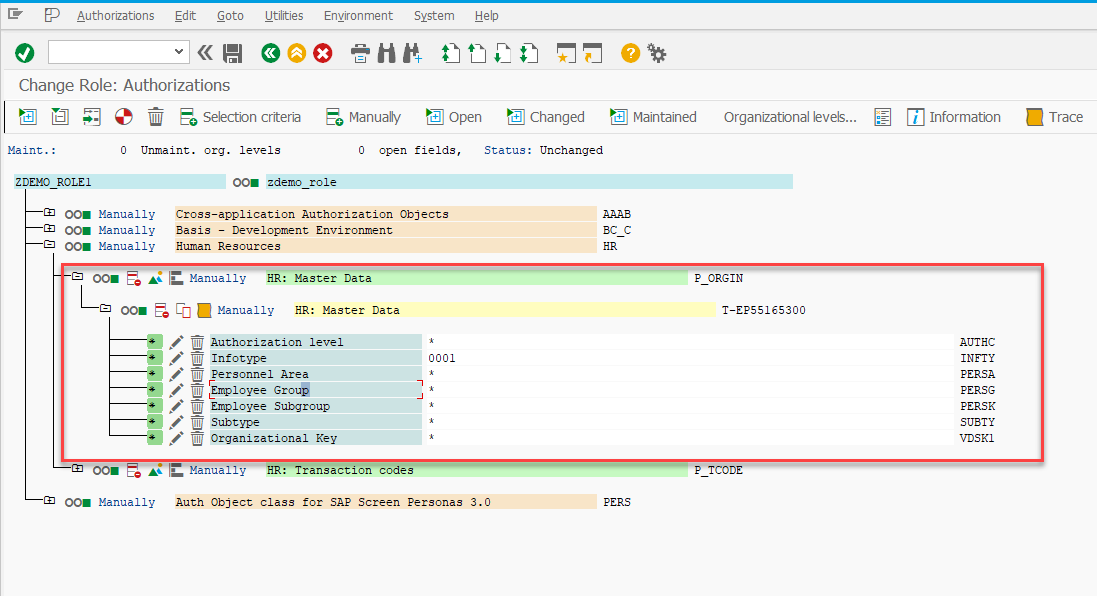1097x596 pixels.
Task: Click the Status: Unchanged text
Action: coord(543,150)
